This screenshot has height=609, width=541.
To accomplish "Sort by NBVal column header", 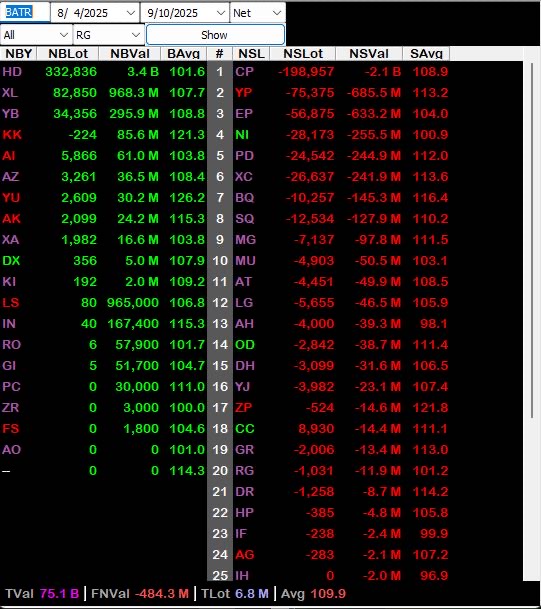I will (130, 54).
